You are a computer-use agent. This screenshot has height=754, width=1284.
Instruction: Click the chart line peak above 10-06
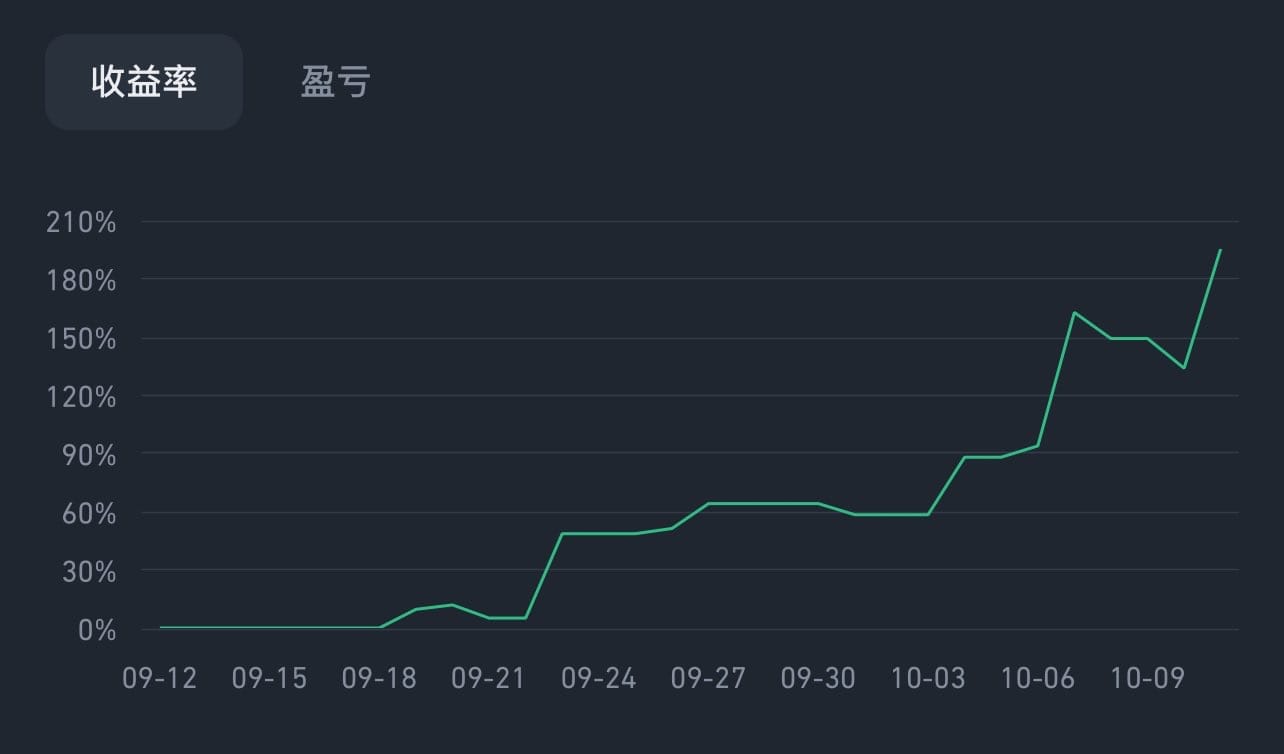coord(1074,313)
